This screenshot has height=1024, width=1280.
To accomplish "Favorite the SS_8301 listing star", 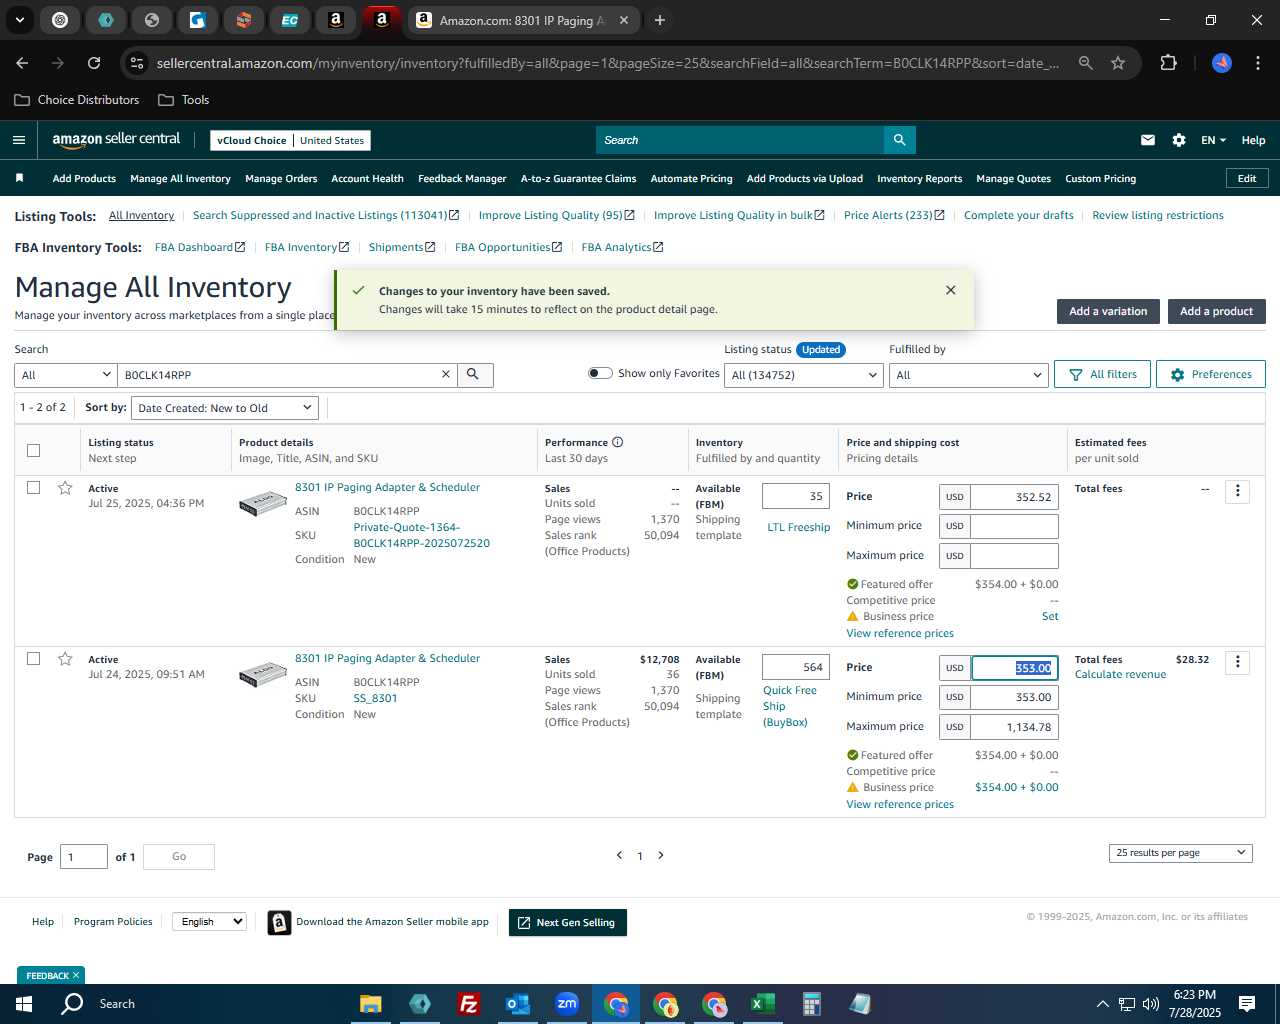I will (x=65, y=659).
